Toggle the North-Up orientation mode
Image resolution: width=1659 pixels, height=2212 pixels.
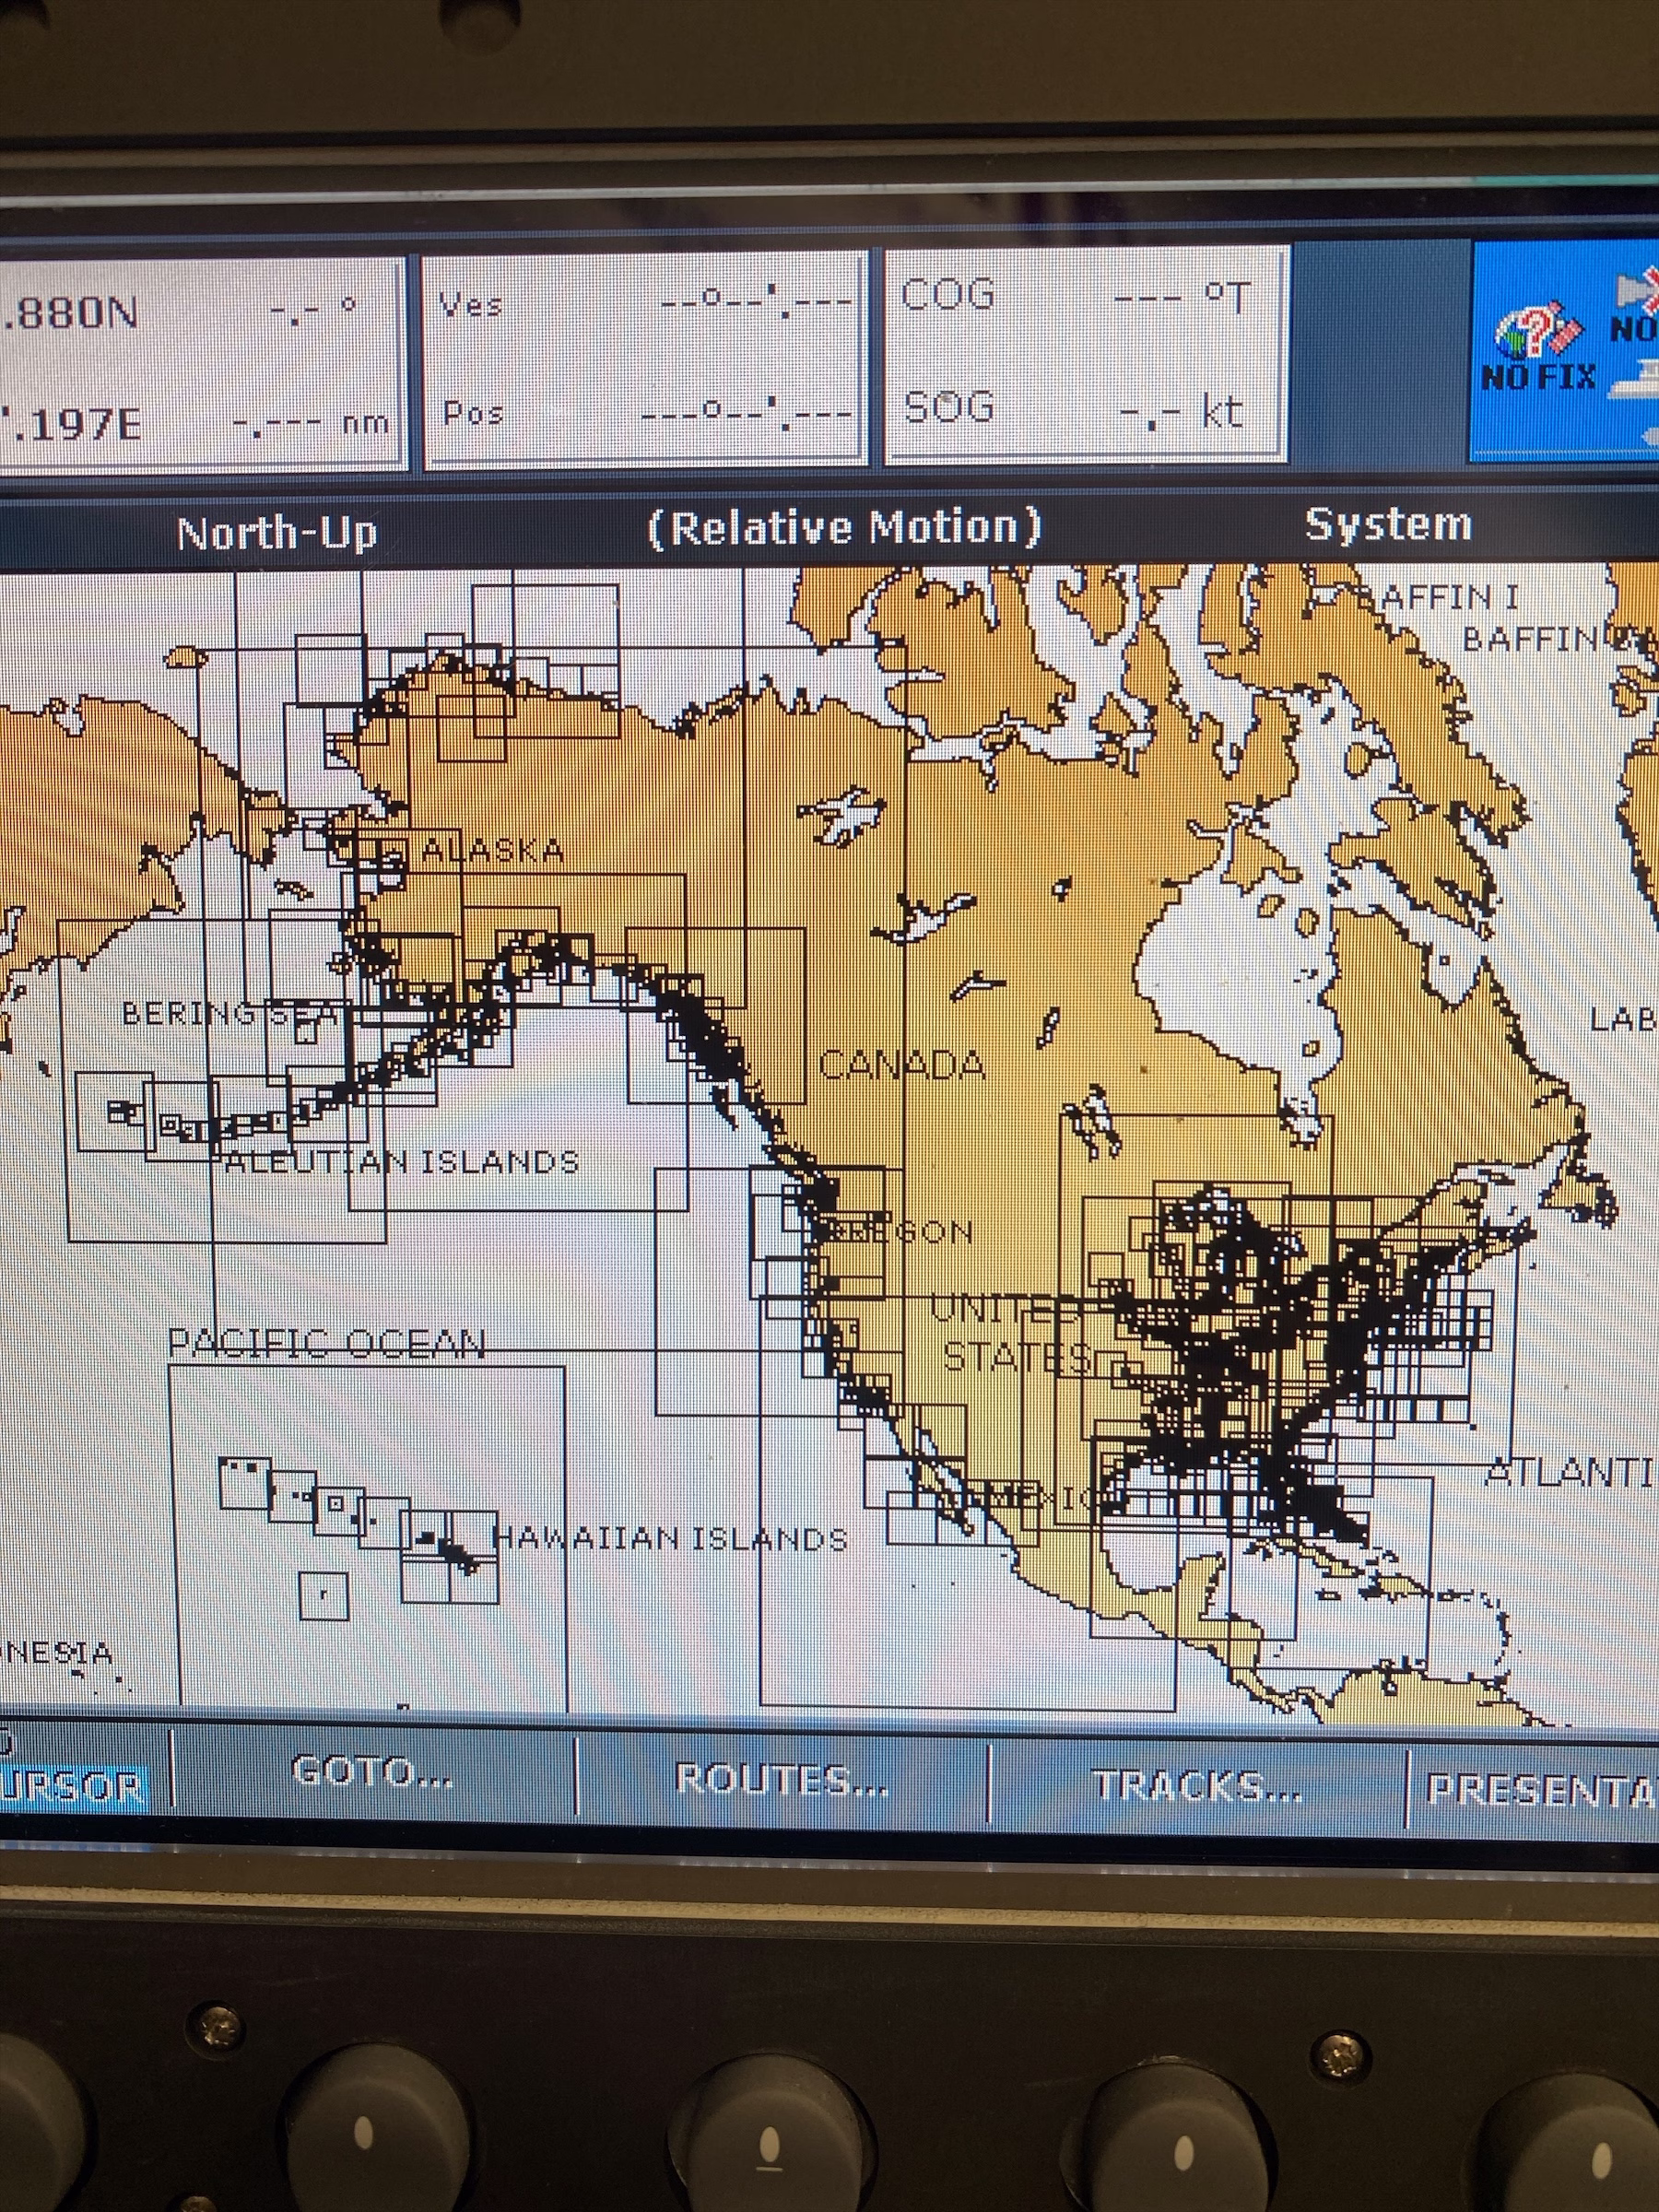276,532
